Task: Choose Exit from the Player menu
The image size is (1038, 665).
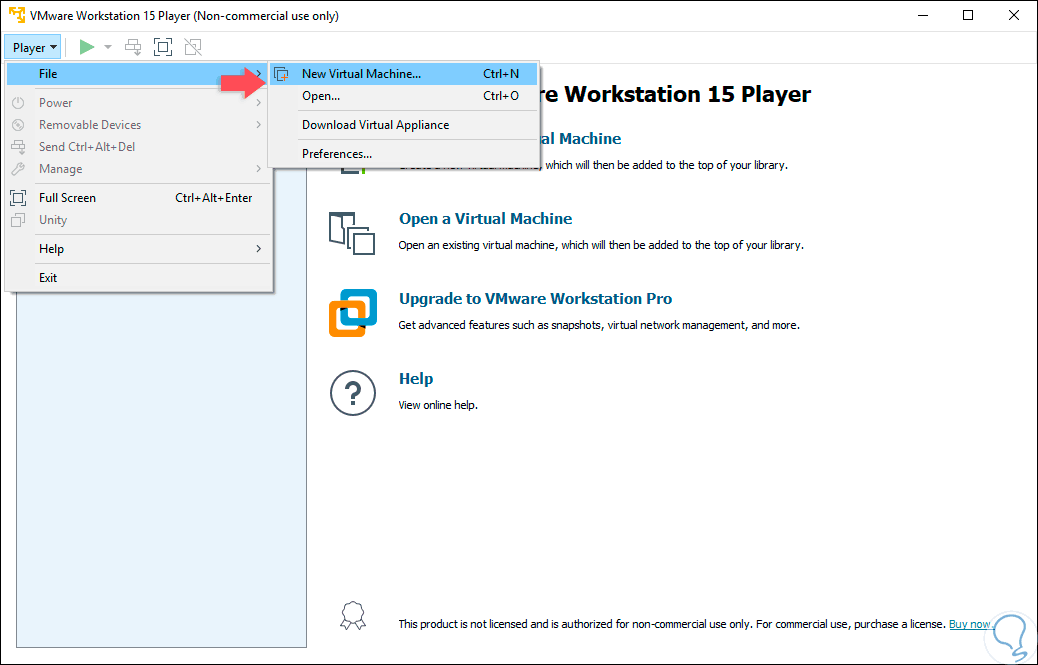Action: click(137, 278)
